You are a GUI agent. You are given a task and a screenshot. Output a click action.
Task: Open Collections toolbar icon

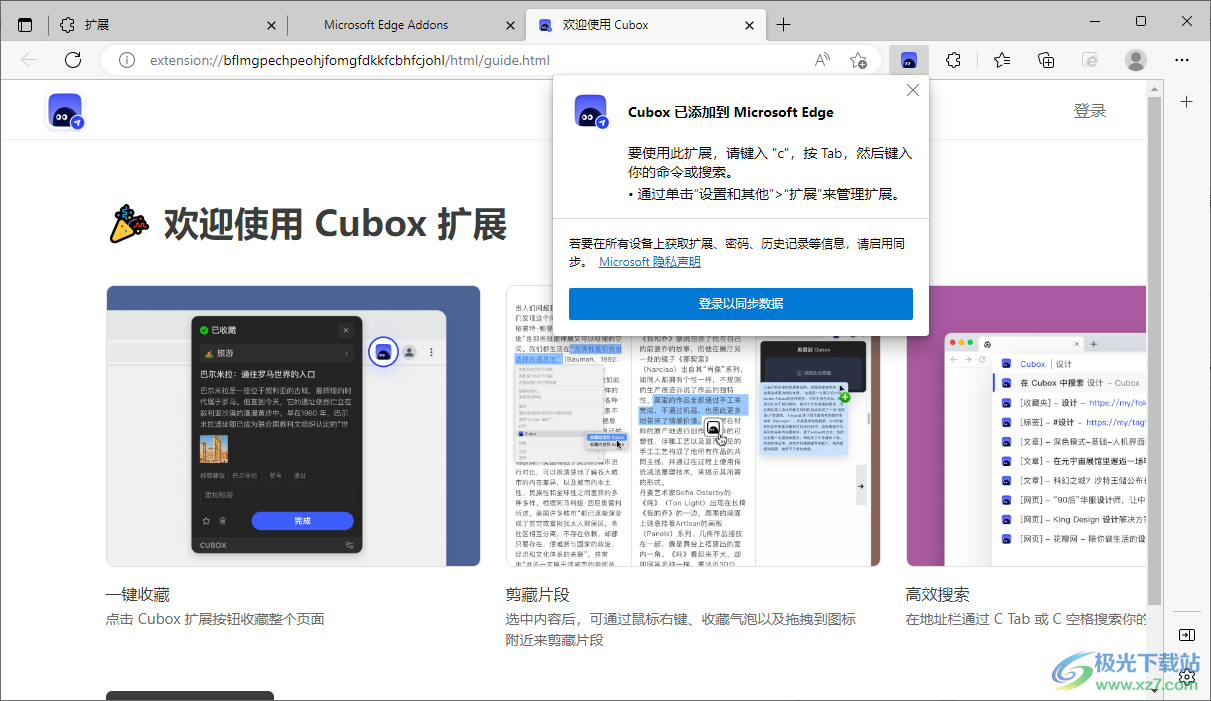[x=1046, y=60]
